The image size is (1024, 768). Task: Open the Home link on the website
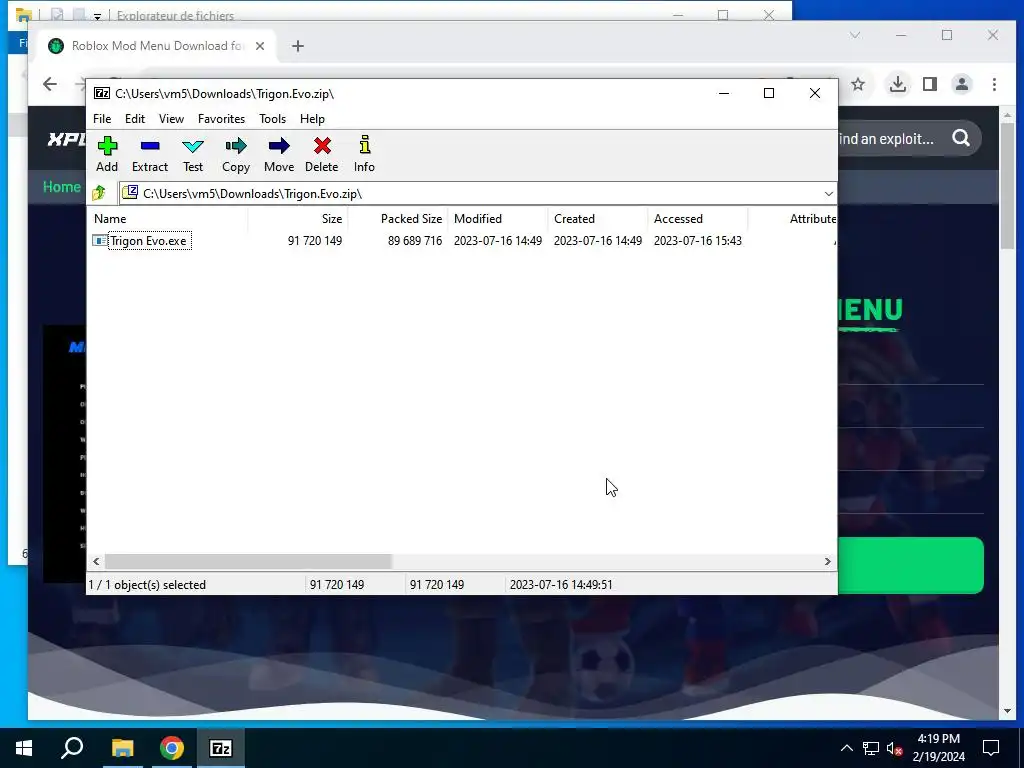click(x=61, y=187)
